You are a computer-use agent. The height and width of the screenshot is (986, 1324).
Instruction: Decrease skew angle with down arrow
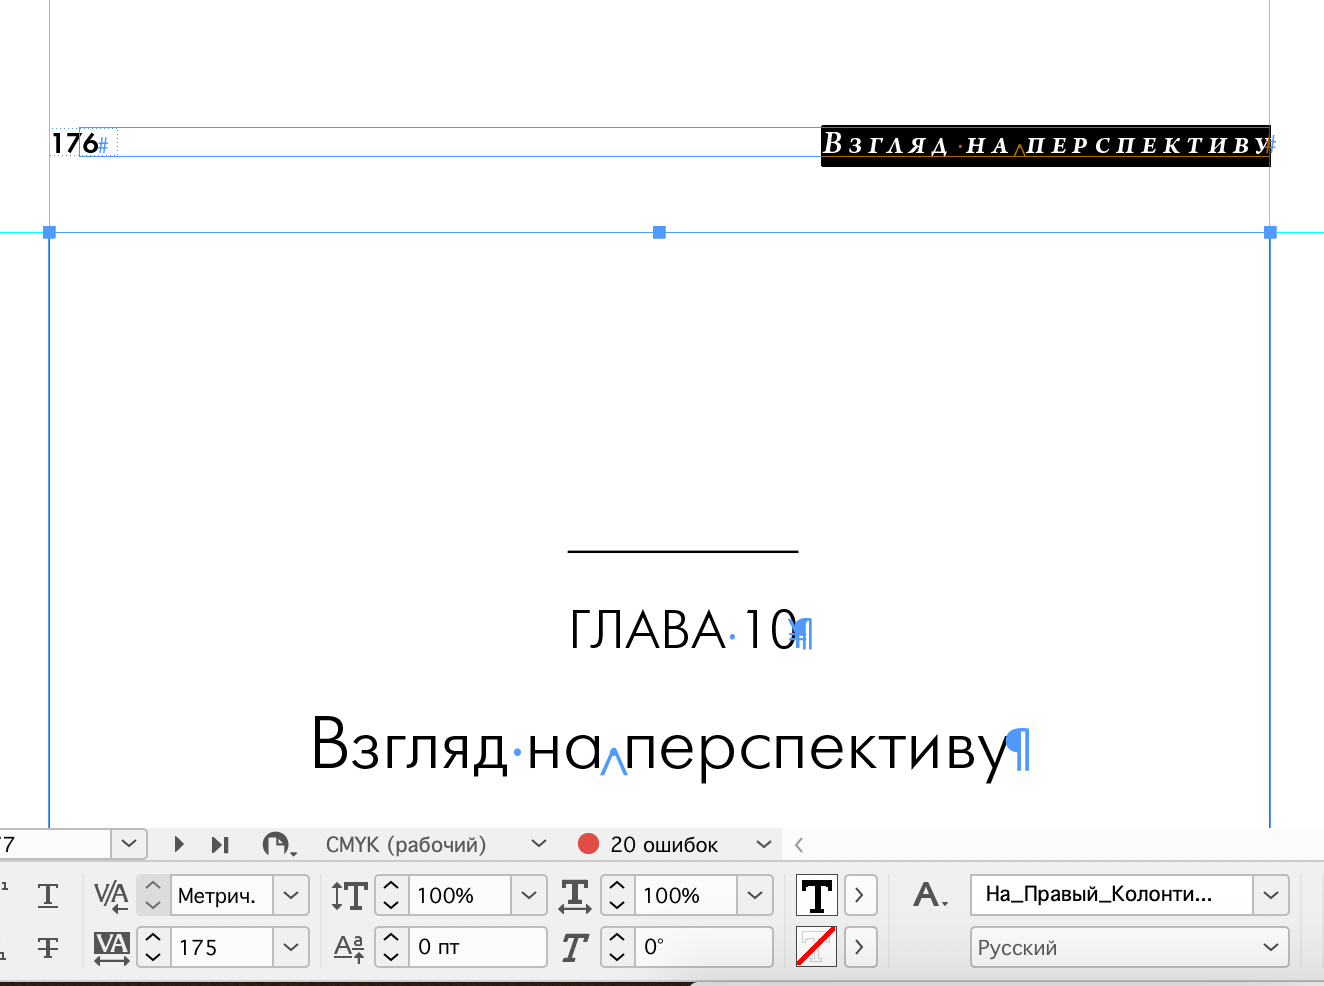click(617, 957)
